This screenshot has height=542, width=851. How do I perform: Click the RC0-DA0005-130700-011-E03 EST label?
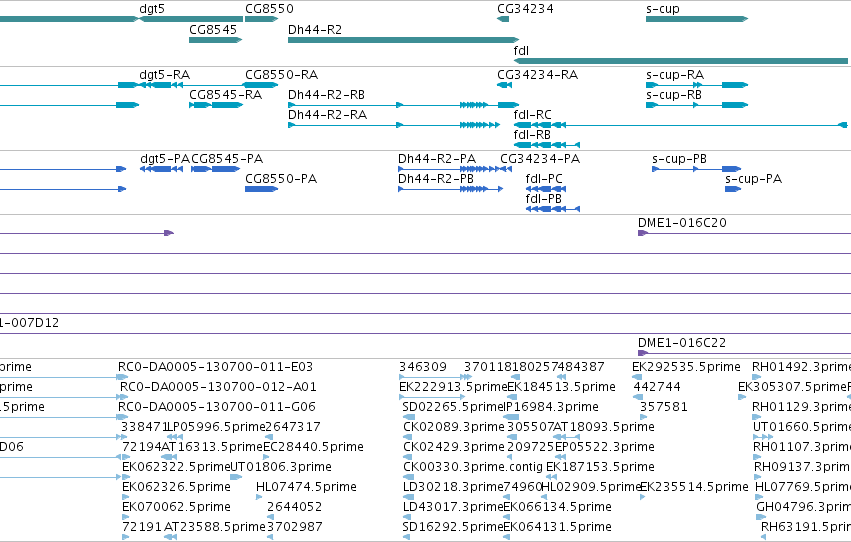(x=215, y=366)
